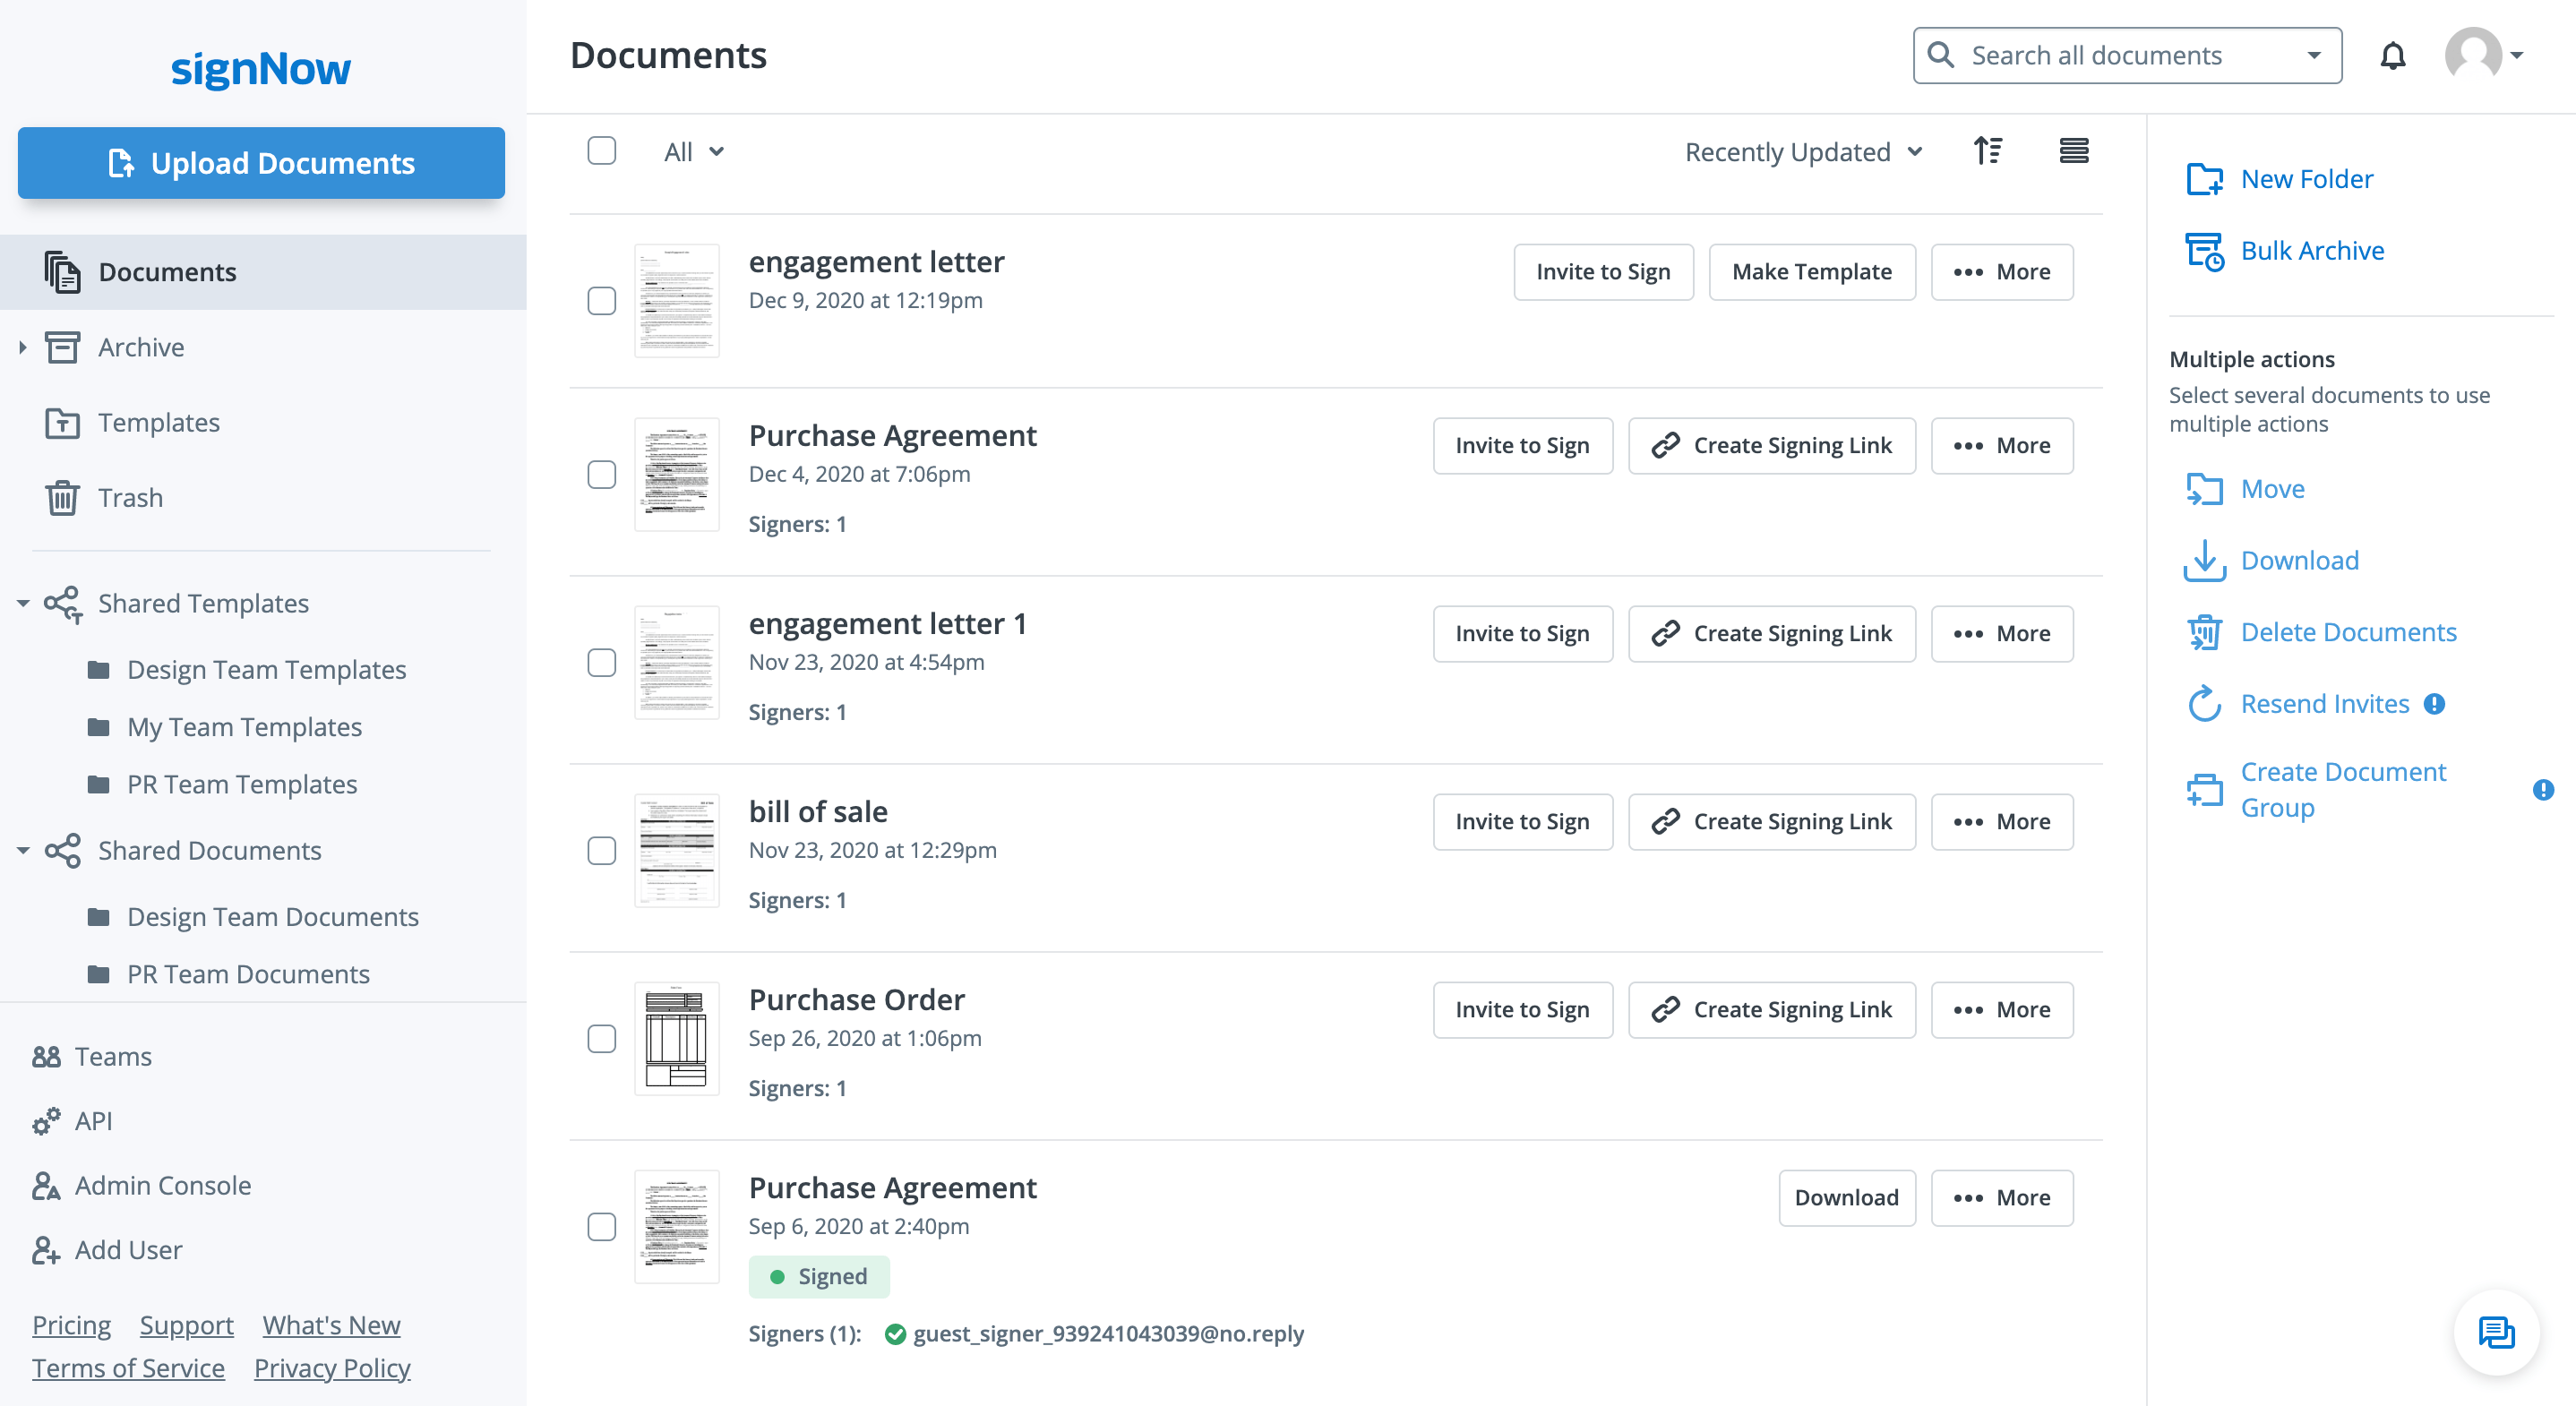Viewport: 2576px width, 1406px height.
Task: Open the Privacy Policy link
Action: click(332, 1367)
